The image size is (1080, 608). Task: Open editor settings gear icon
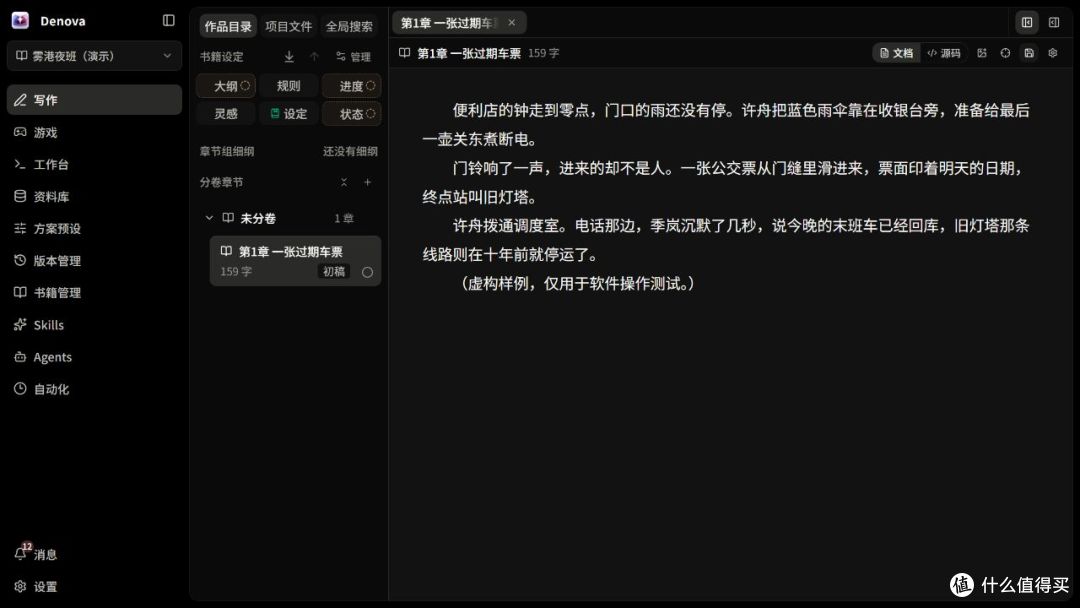pyautogui.click(x=1052, y=53)
